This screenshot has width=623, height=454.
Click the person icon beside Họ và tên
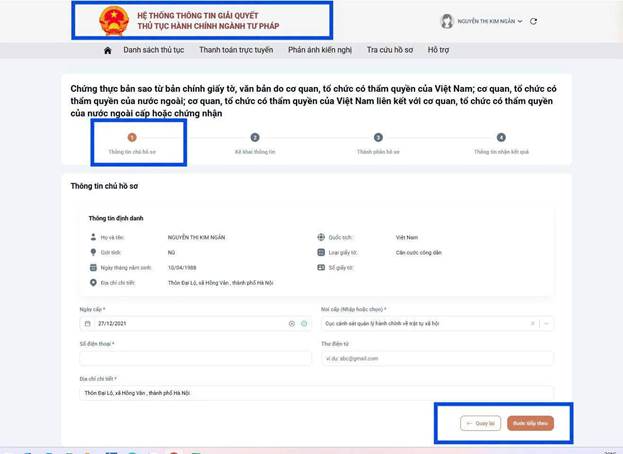pyautogui.click(x=93, y=237)
